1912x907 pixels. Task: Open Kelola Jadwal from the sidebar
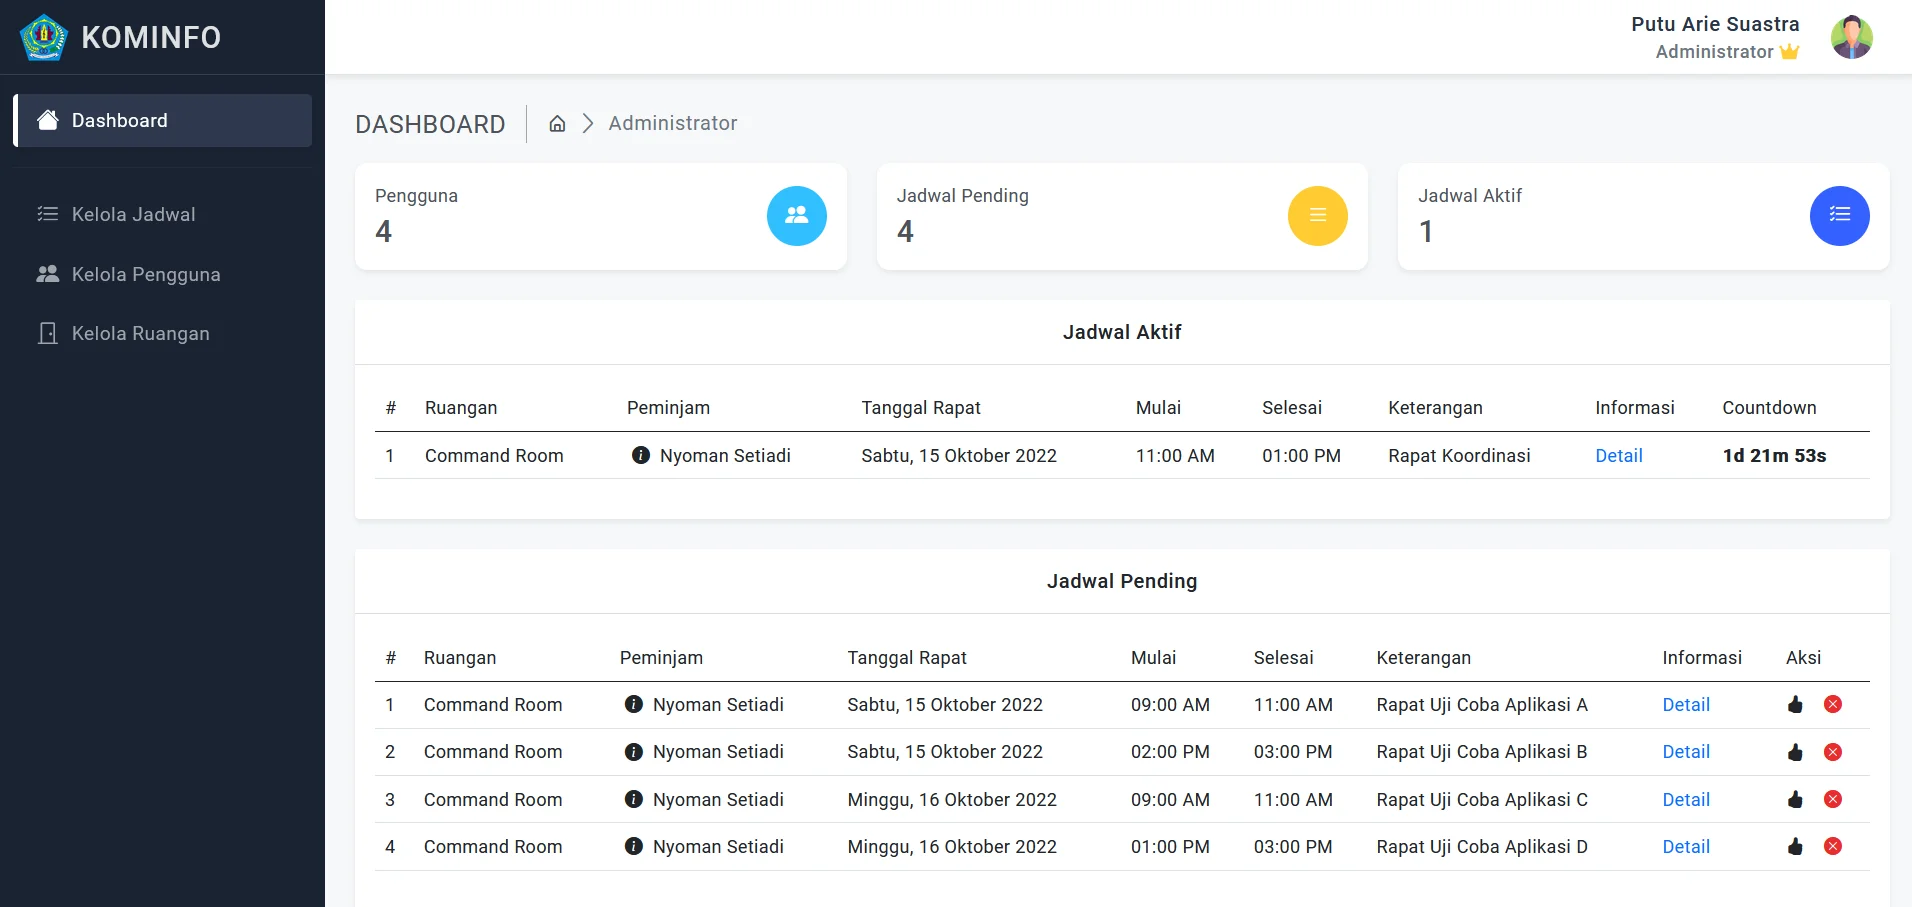tap(131, 214)
